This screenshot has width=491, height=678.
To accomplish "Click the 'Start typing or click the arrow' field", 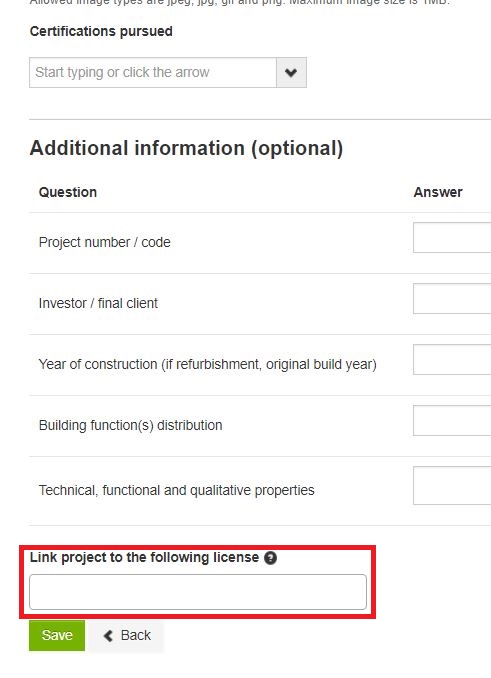I will [153, 72].
